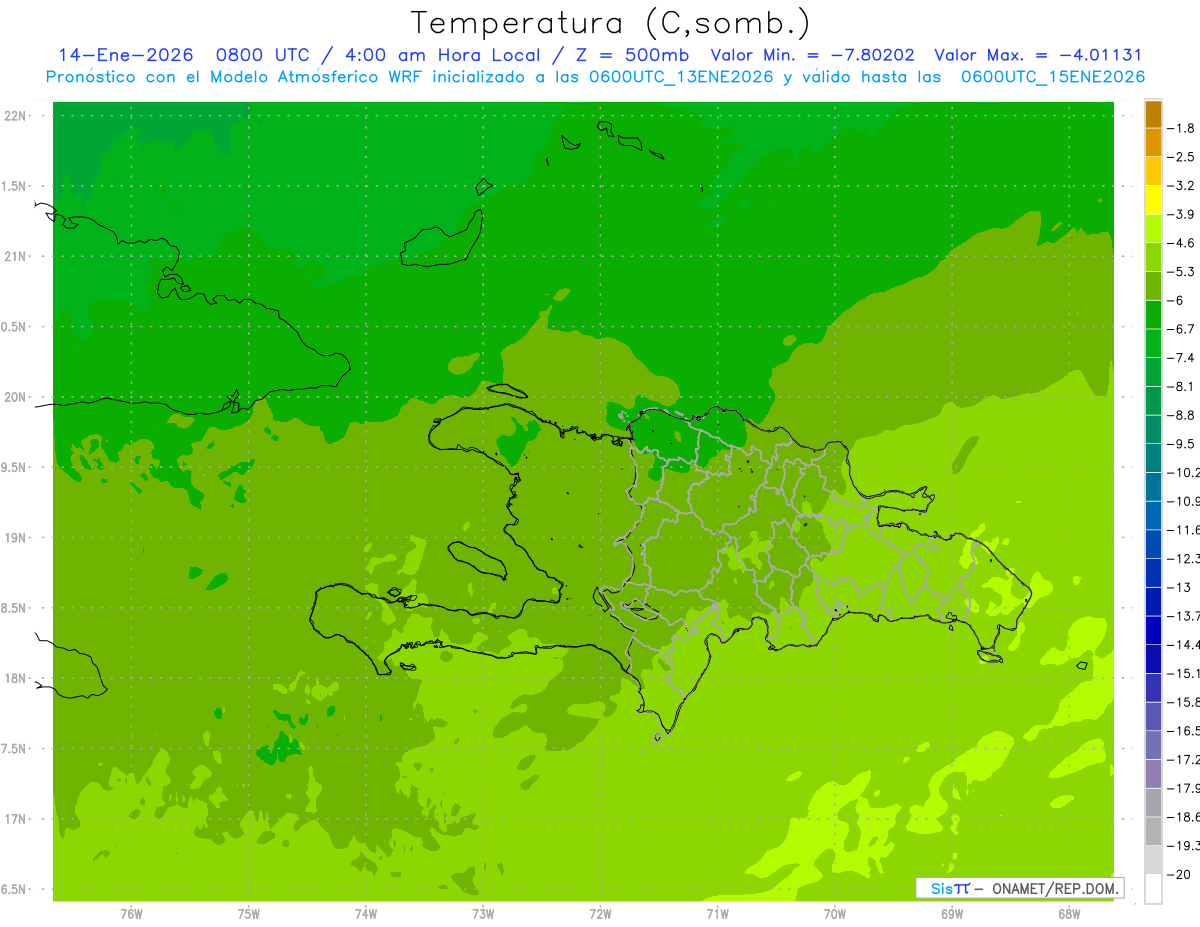Click the 74W longitude axis label

pyautogui.click(x=365, y=913)
